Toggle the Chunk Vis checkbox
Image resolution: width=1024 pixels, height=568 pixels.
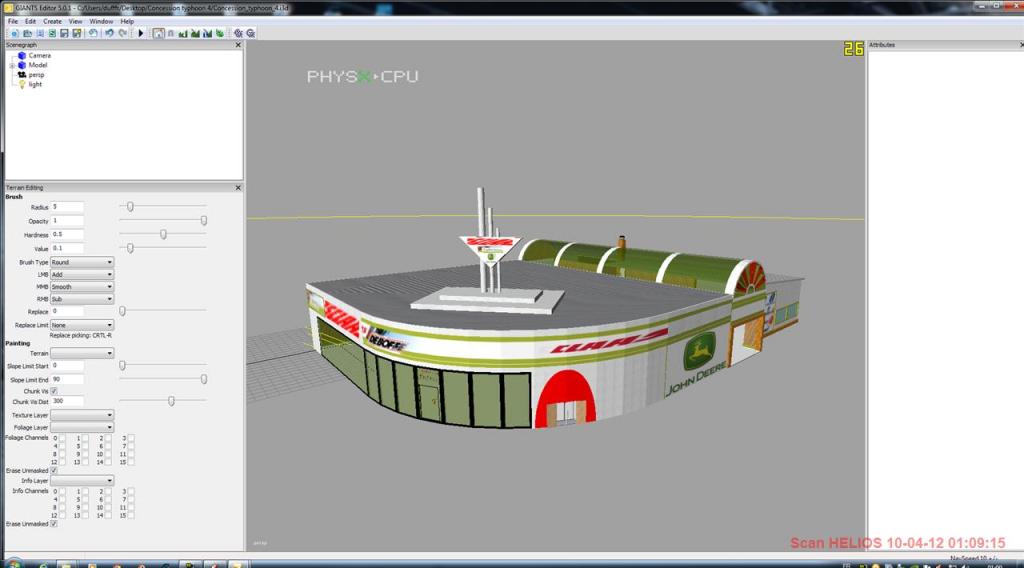[x=54, y=391]
